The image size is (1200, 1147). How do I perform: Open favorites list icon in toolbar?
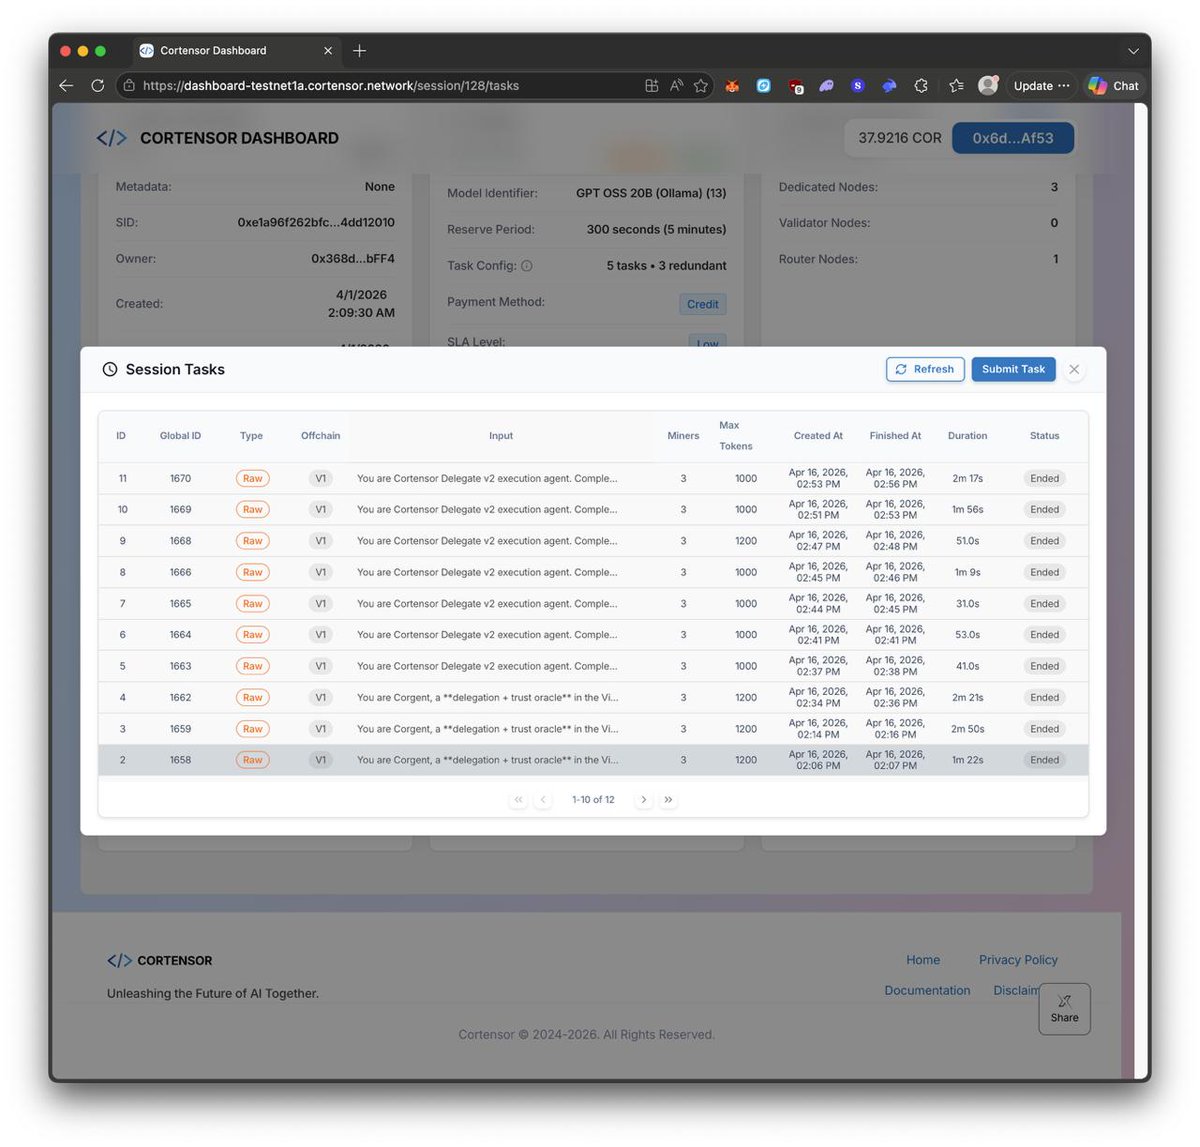956,86
